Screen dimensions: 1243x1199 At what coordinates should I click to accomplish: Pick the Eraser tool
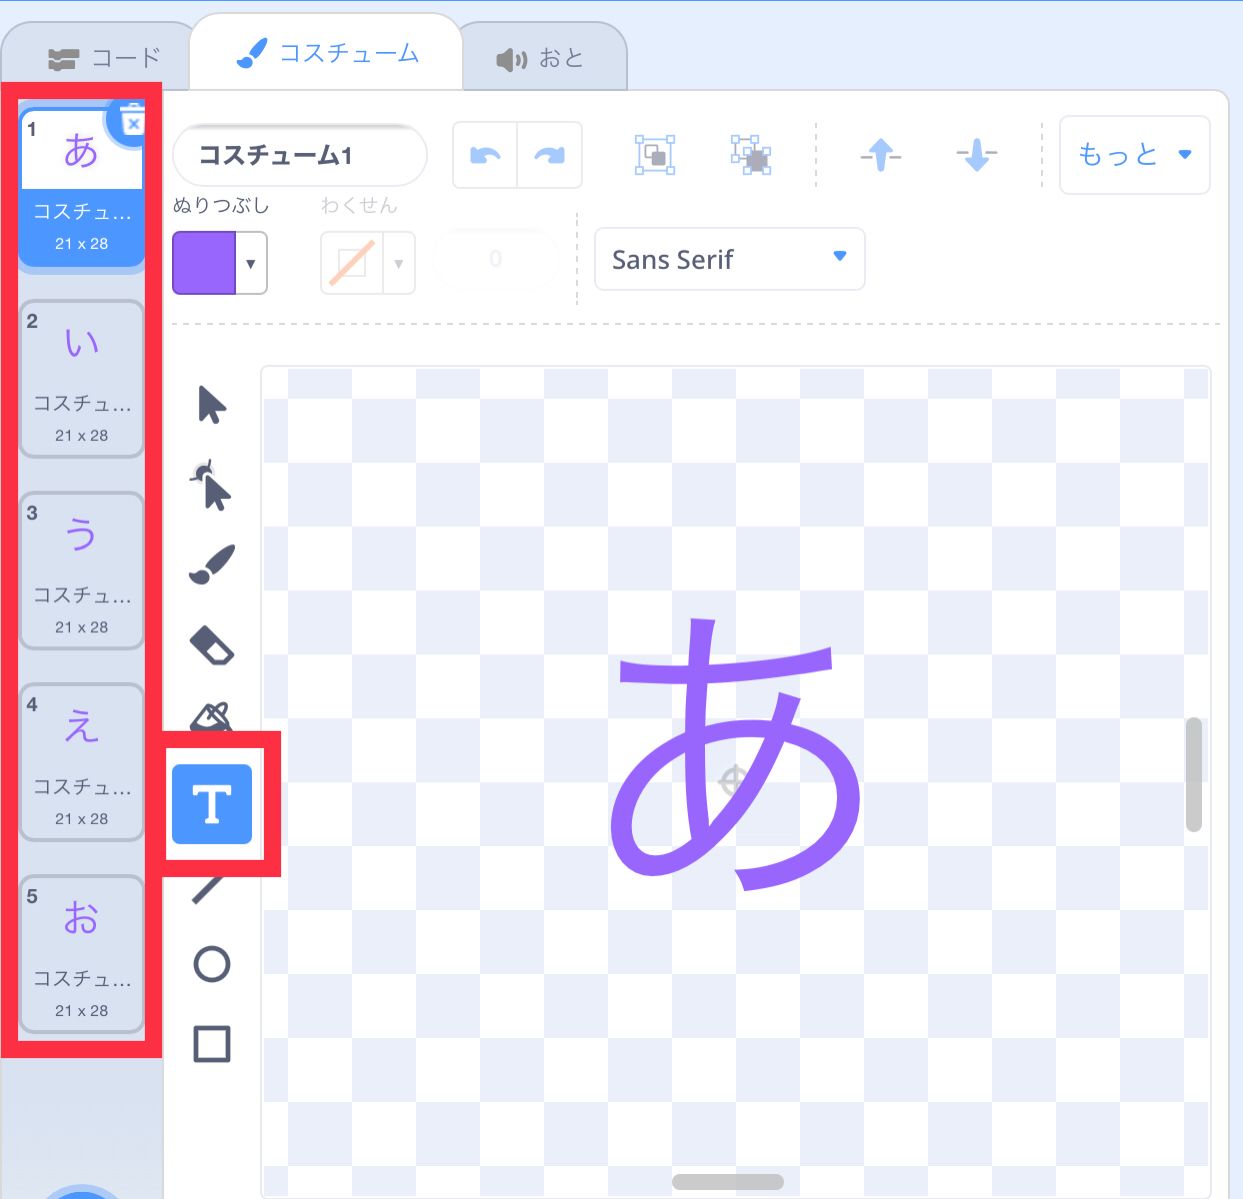coord(212,645)
